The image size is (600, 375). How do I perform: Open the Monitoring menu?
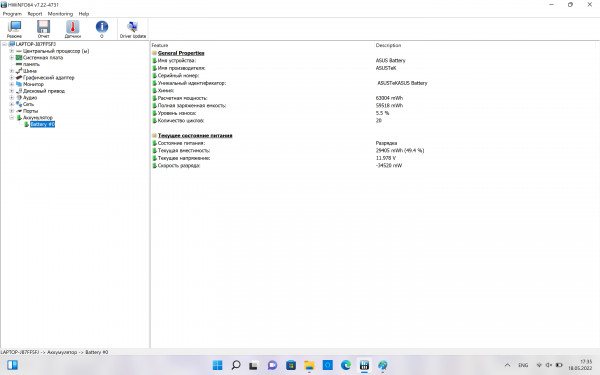[x=60, y=14]
